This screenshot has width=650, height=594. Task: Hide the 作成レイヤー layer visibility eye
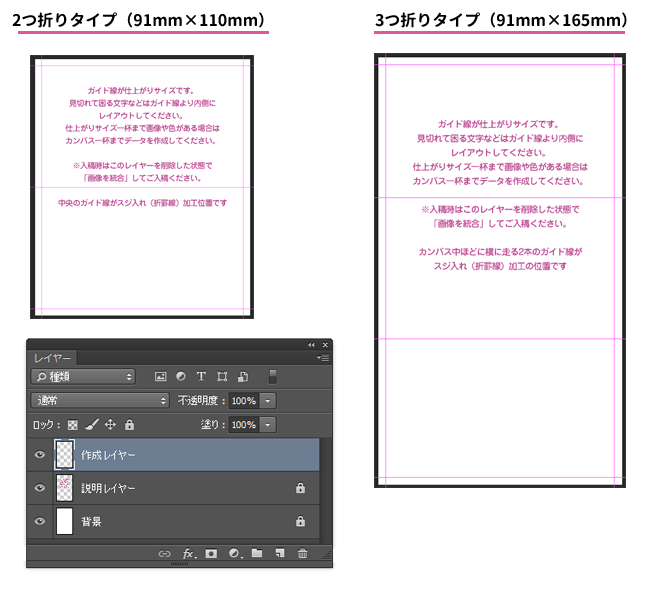coord(40,454)
